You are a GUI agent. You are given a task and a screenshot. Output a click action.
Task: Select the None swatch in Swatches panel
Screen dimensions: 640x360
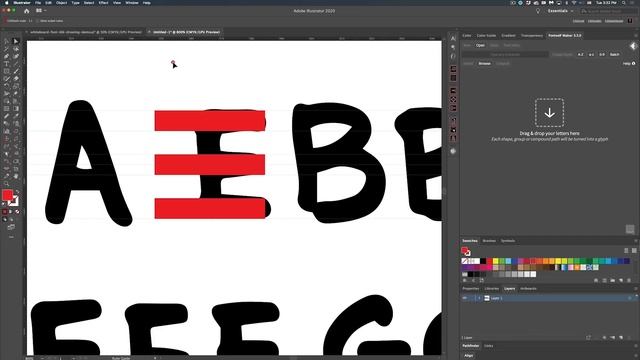pyautogui.click(x=464, y=261)
